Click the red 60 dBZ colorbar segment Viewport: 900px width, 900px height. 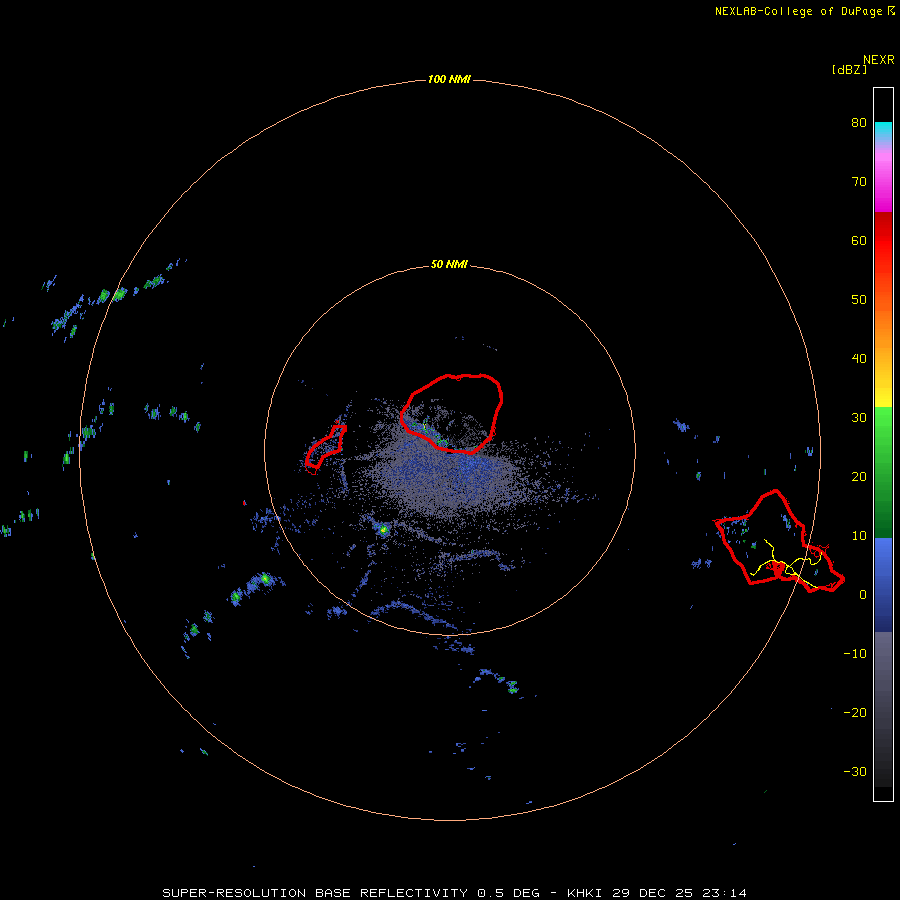coord(883,241)
